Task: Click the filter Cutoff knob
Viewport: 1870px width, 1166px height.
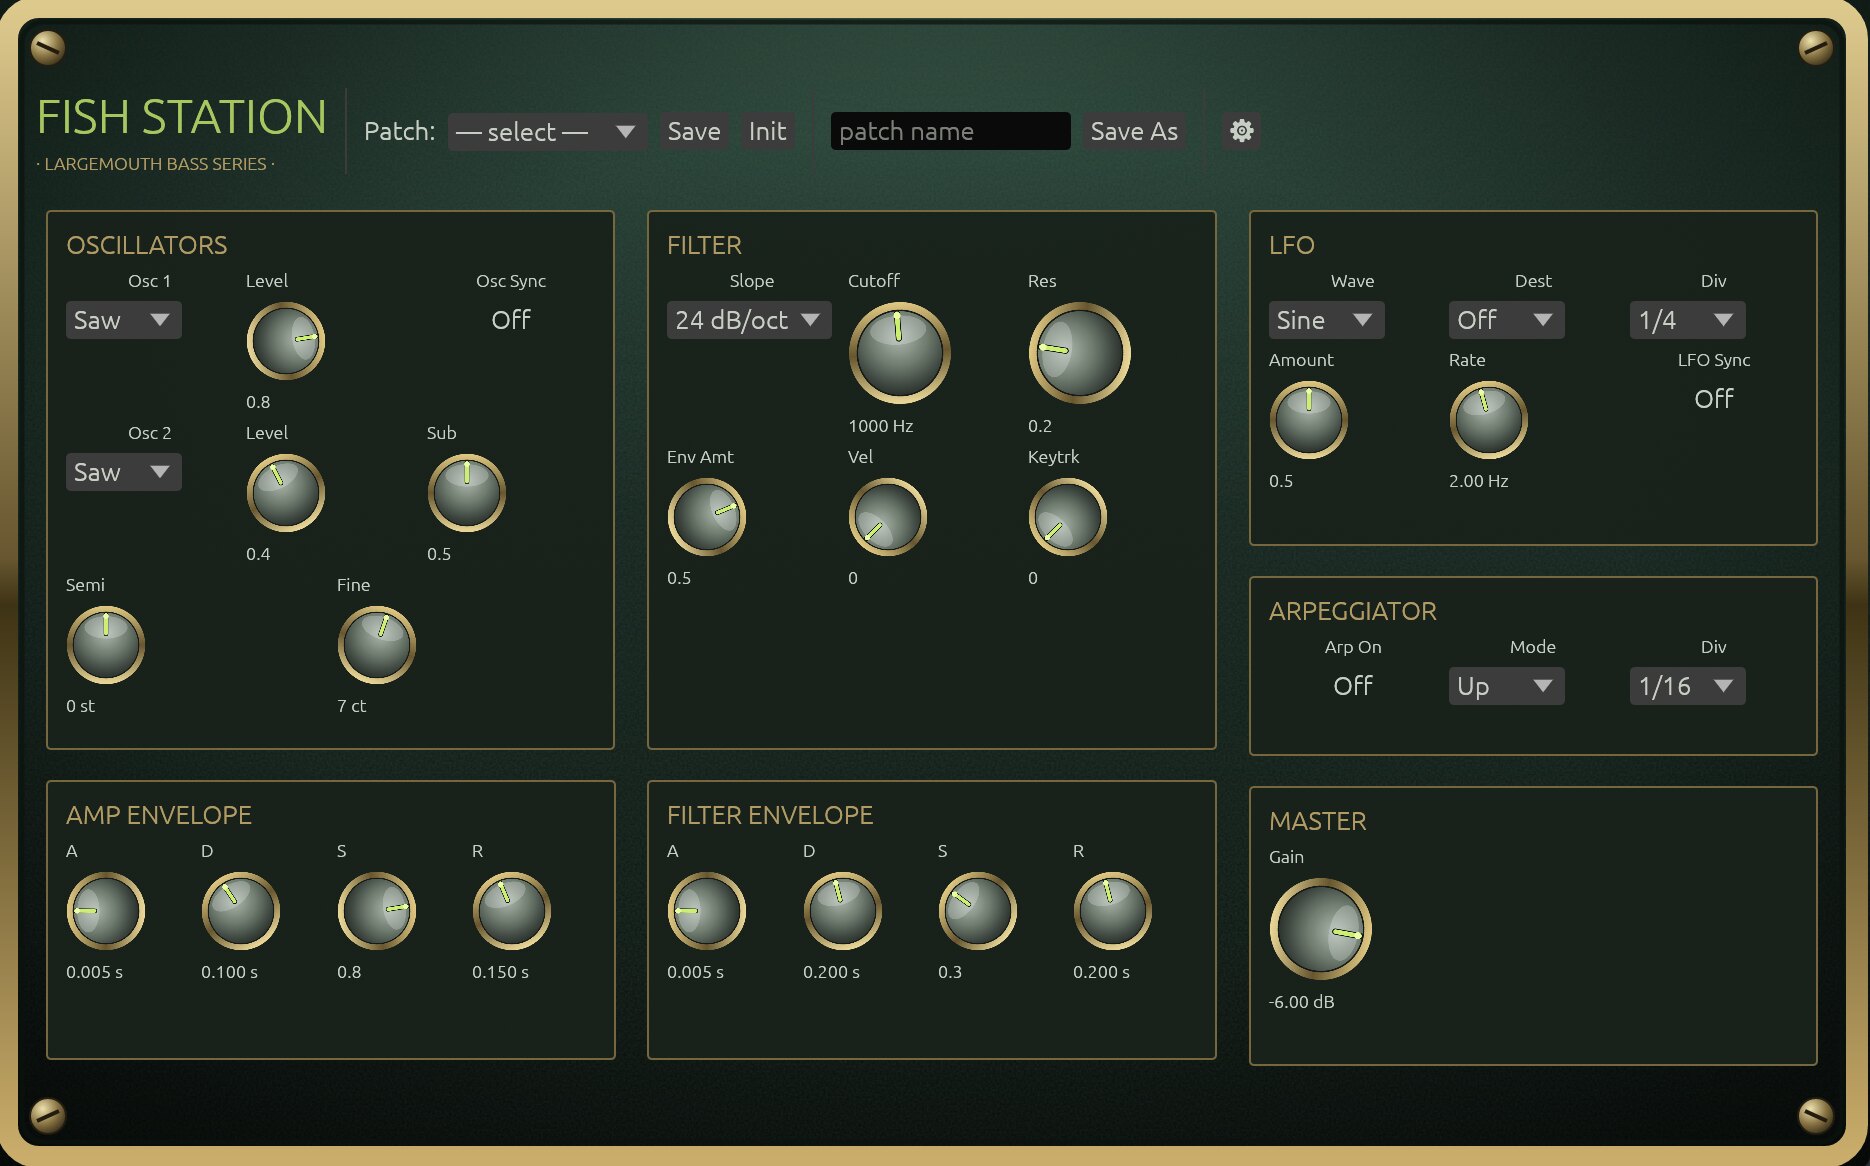Action: [899, 353]
